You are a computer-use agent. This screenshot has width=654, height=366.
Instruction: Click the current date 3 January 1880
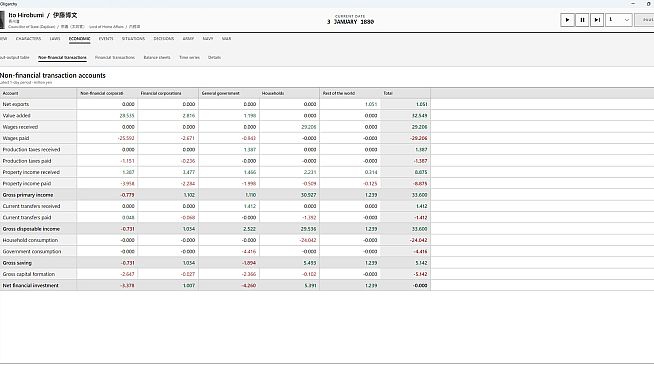[350, 22]
